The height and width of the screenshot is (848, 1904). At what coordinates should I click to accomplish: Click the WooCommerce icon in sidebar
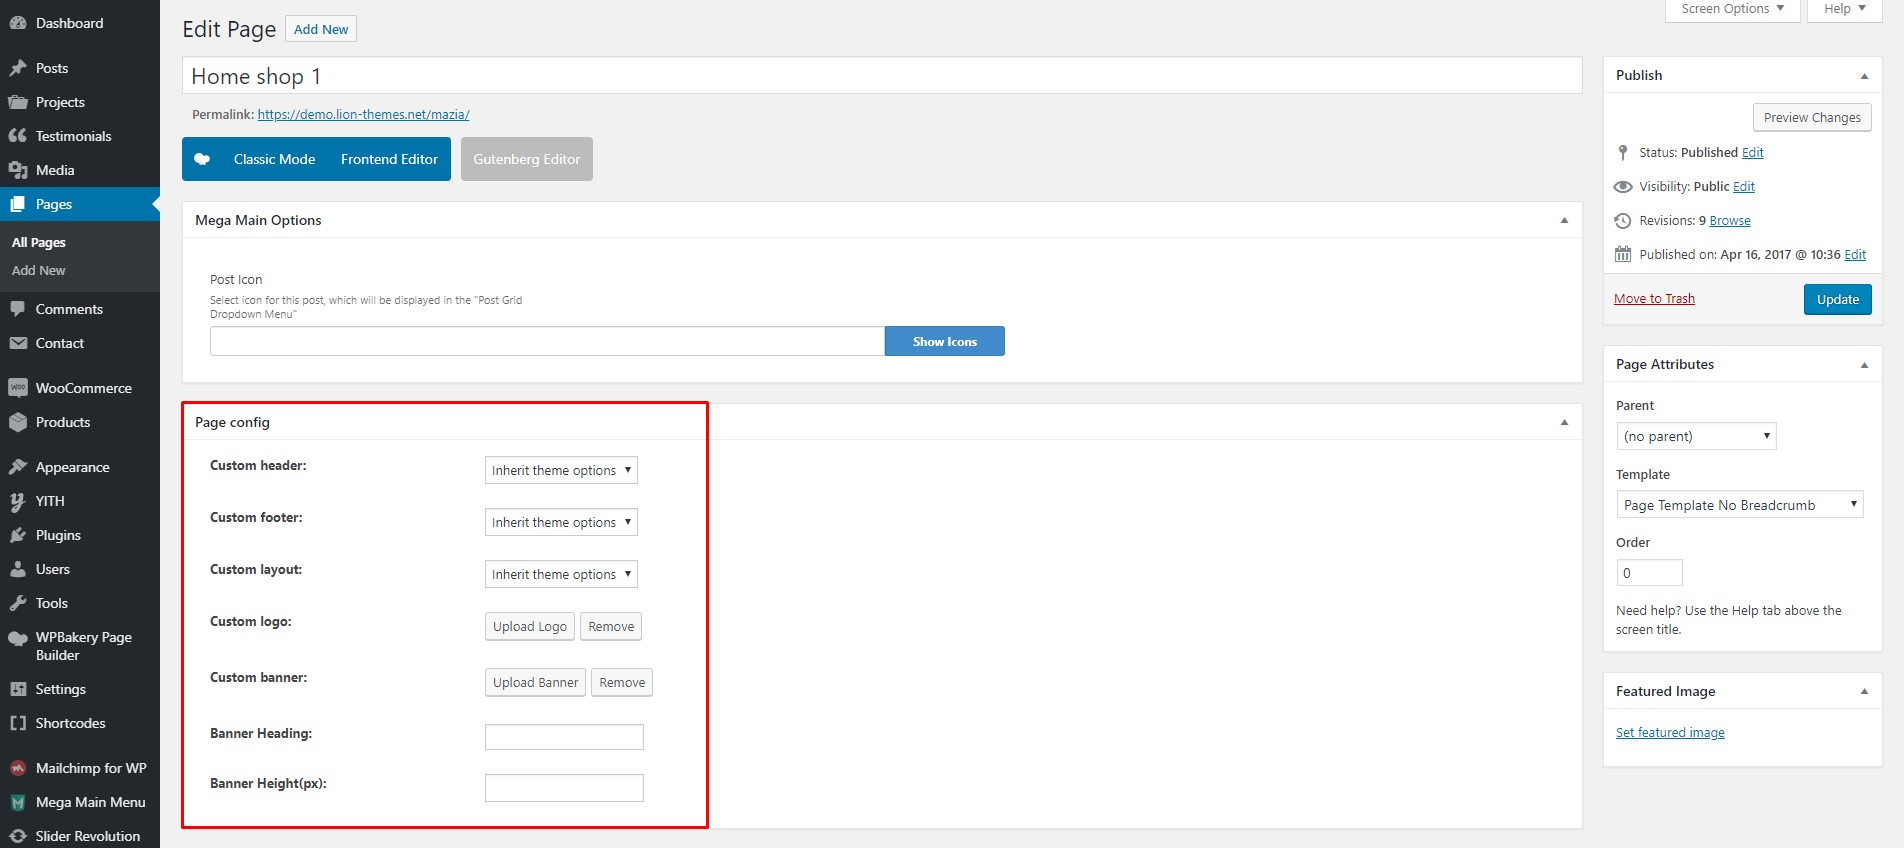[17, 388]
